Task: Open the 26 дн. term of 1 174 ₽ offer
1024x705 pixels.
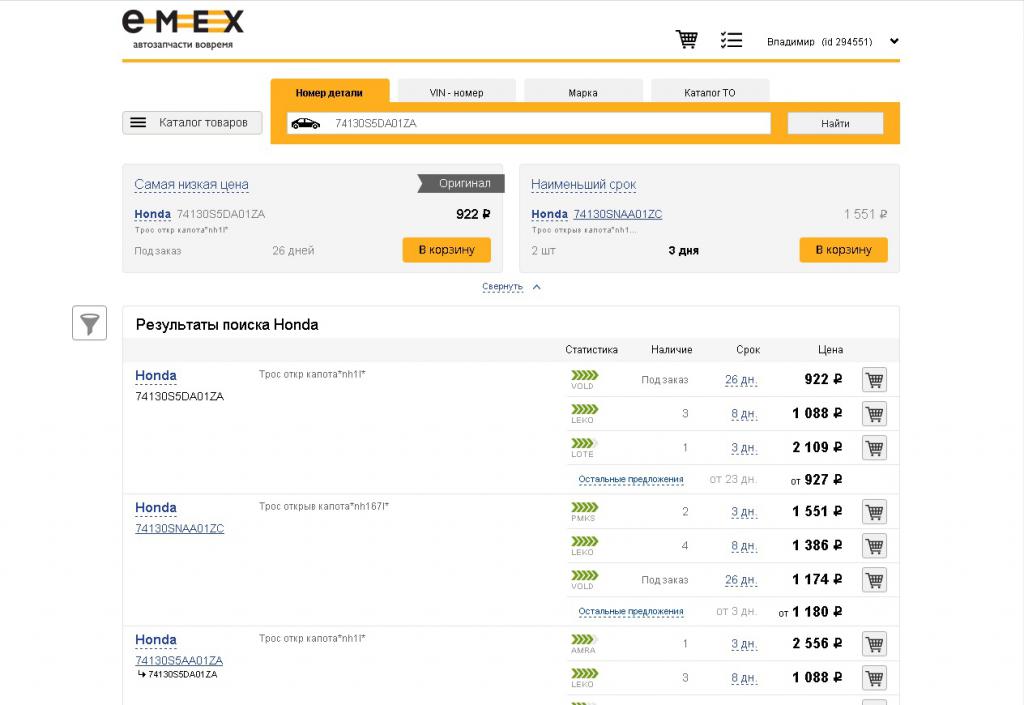Action: [741, 580]
